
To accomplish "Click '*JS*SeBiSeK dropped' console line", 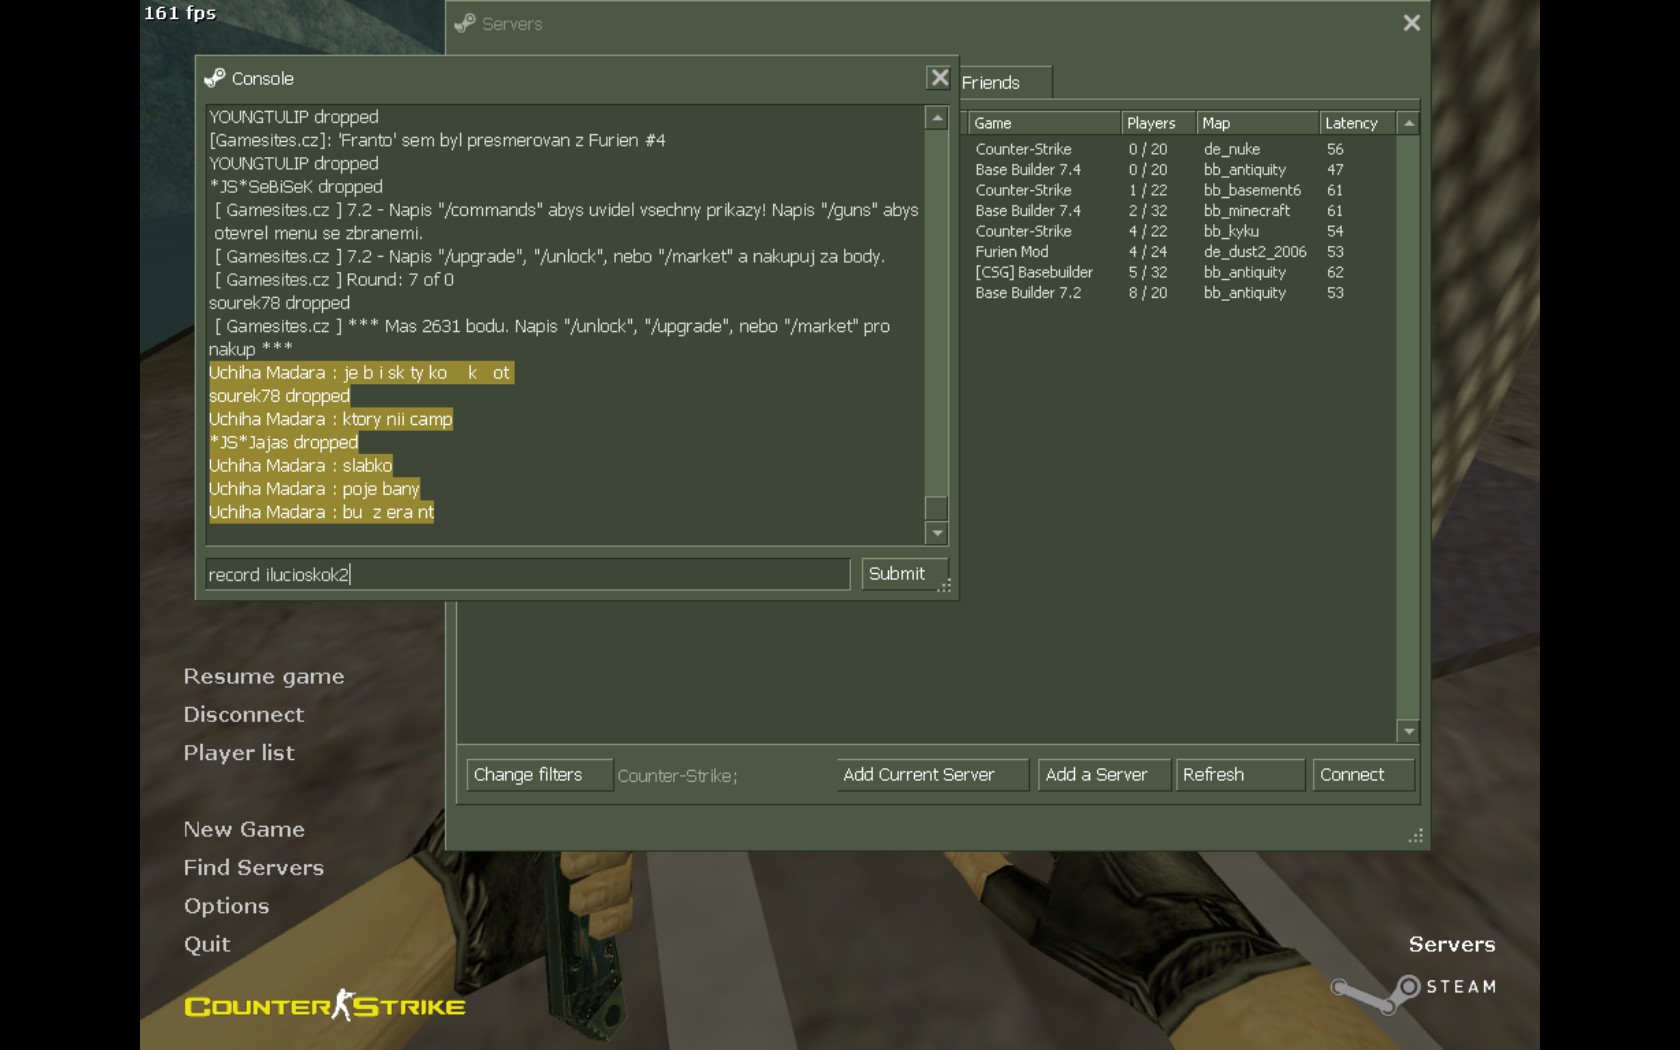I will pos(296,187).
